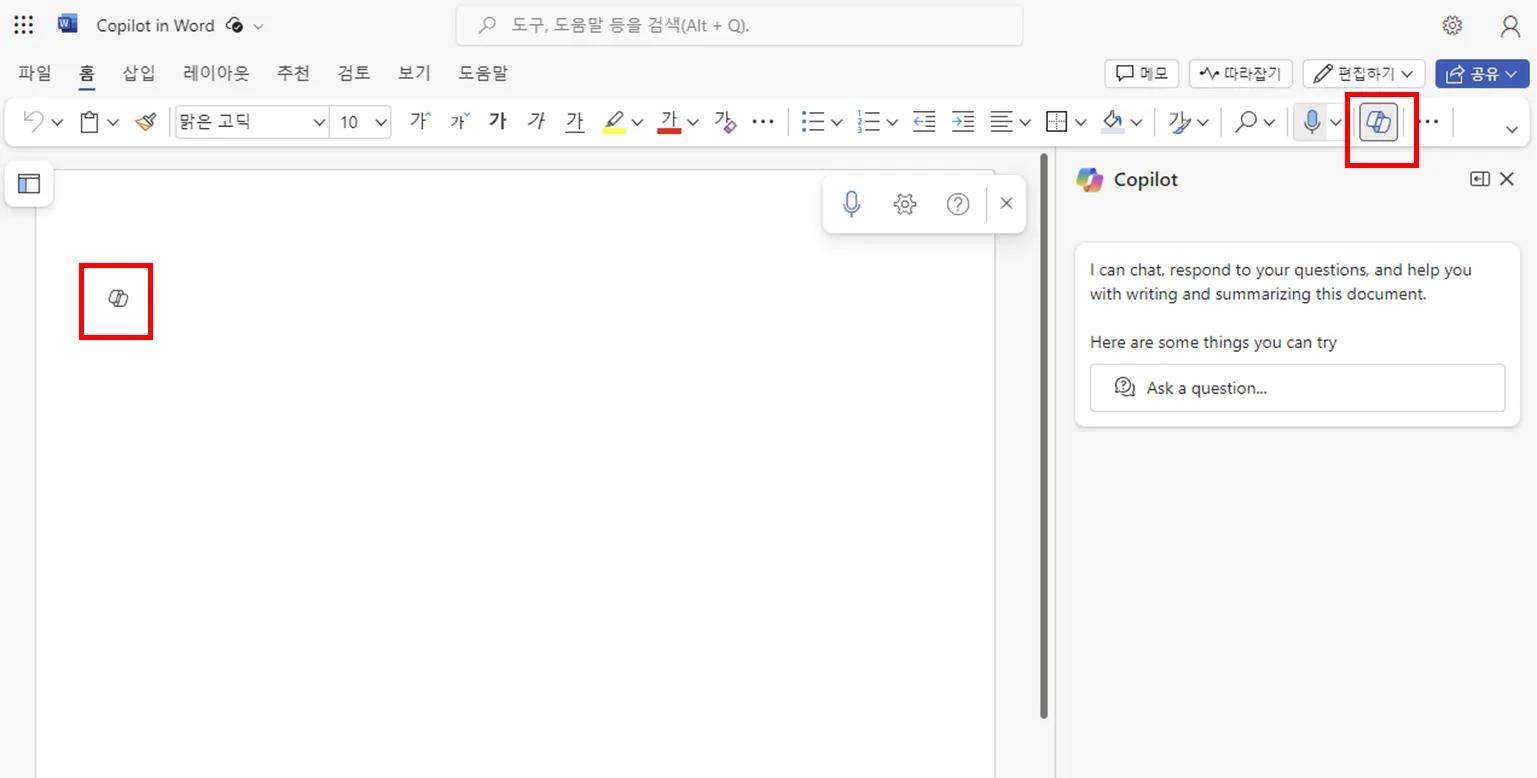
Task: Open dictation settings gear on floating toolbar
Action: (905, 204)
